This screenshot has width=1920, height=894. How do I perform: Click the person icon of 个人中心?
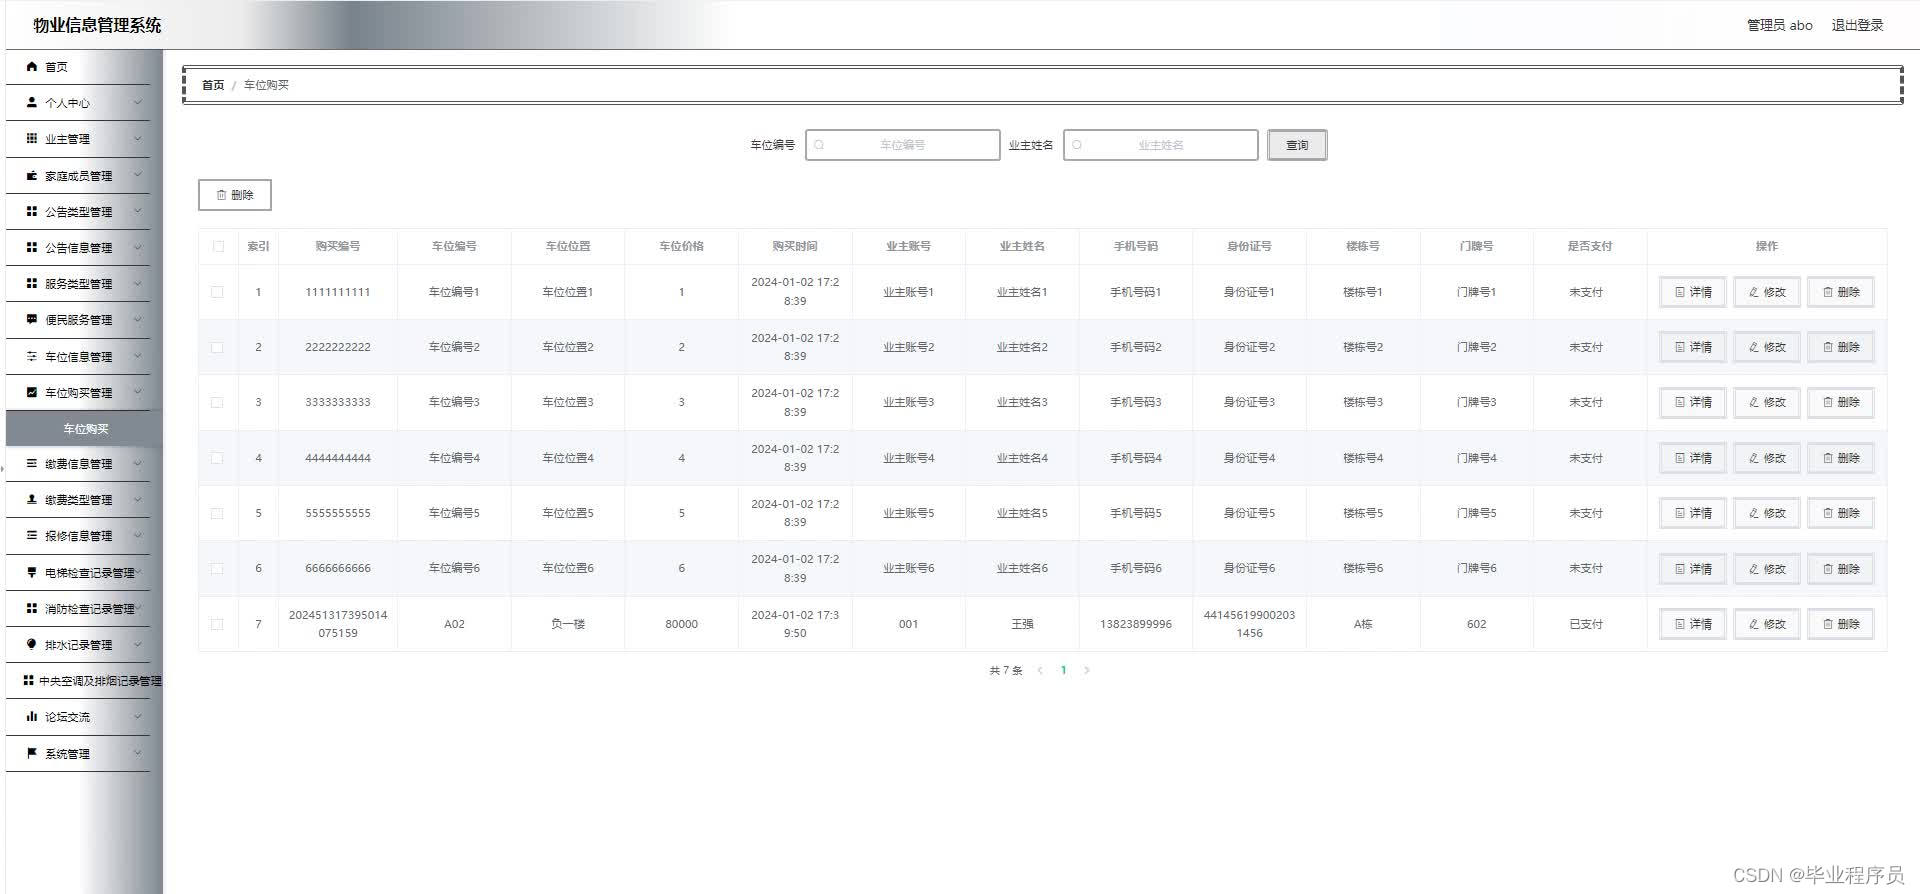click(x=32, y=103)
